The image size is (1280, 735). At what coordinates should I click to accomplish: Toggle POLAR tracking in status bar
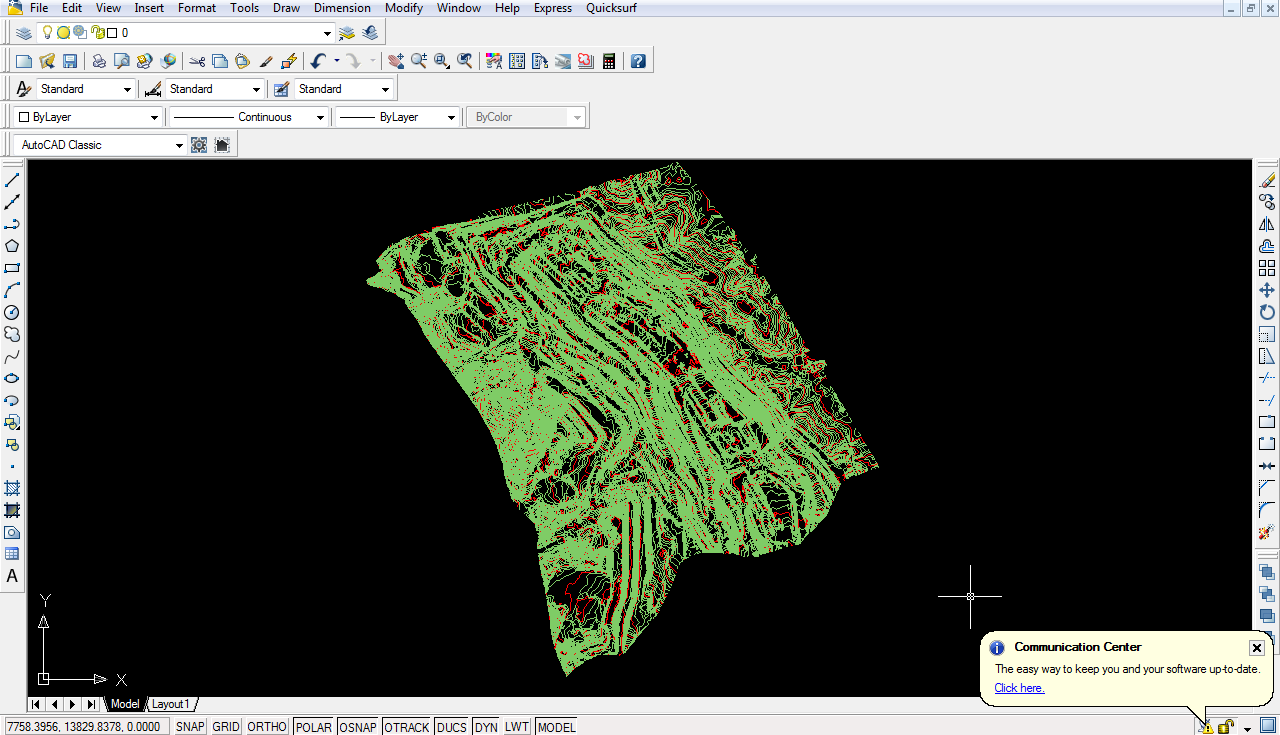[x=314, y=727]
